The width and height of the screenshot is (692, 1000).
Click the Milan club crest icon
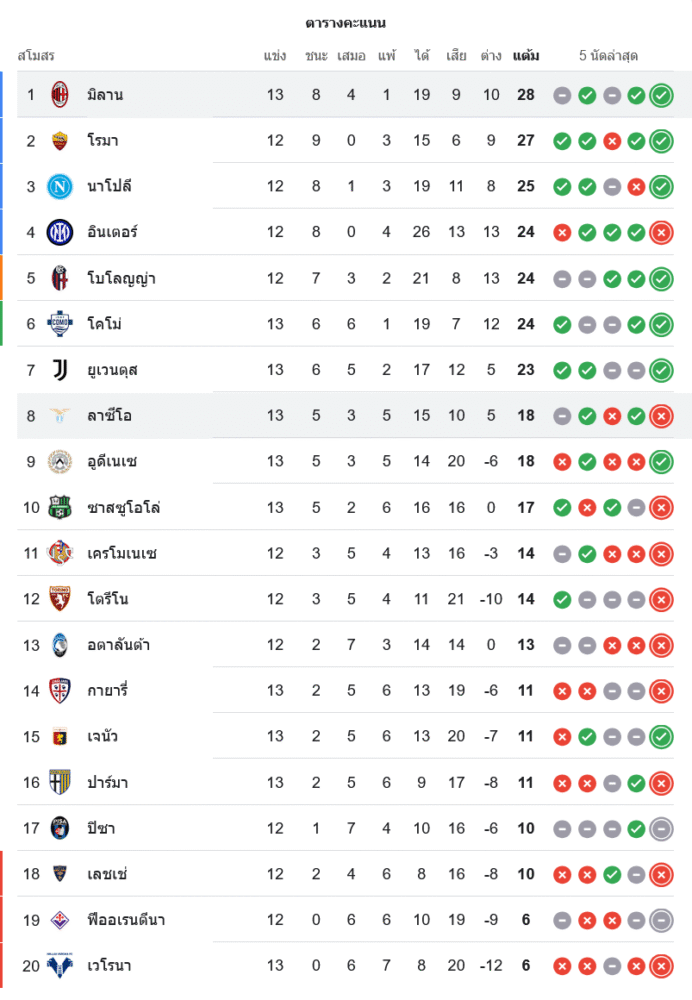point(60,95)
